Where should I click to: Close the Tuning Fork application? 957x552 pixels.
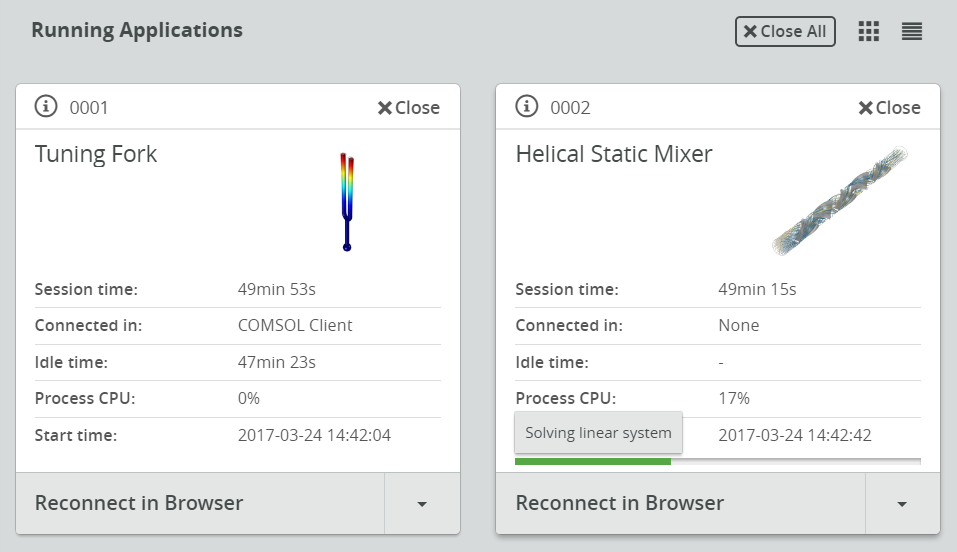pyautogui.click(x=408, y=108)
